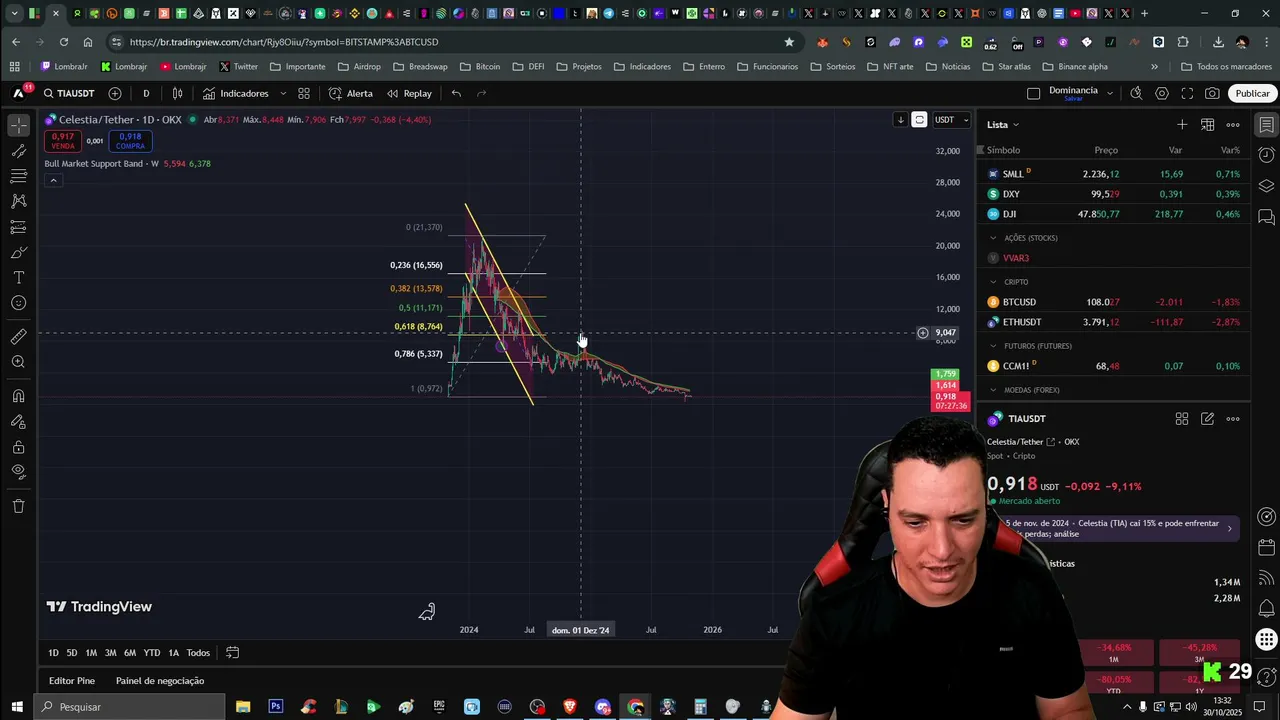Add a symbol to the watchlist
The image size is (1280, 720).
coord(1182,125)
